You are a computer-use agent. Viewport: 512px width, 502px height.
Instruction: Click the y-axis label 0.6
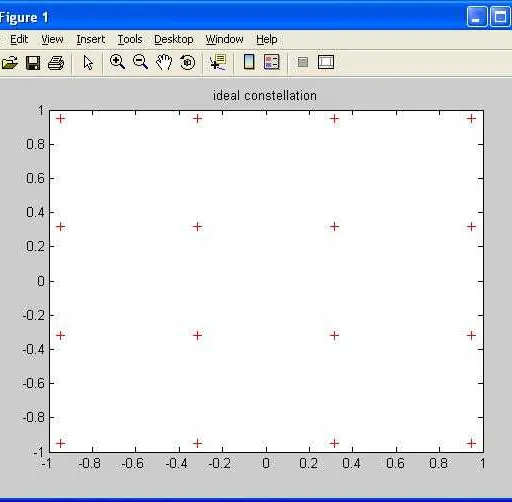click(35, 178)
